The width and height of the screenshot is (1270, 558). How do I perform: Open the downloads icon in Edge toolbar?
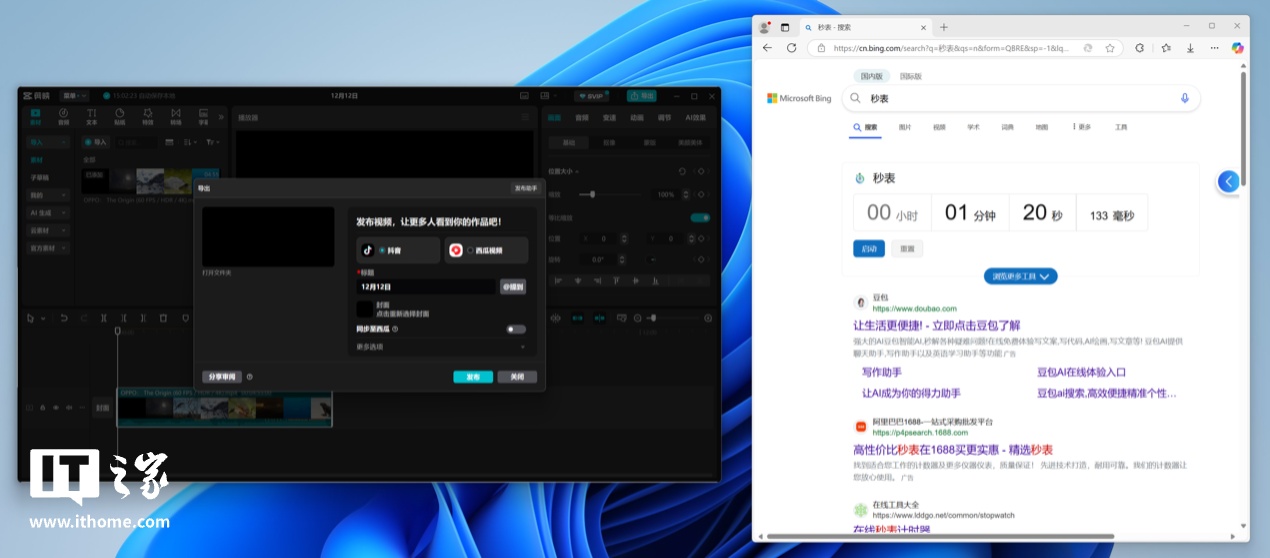[1190, 48]
